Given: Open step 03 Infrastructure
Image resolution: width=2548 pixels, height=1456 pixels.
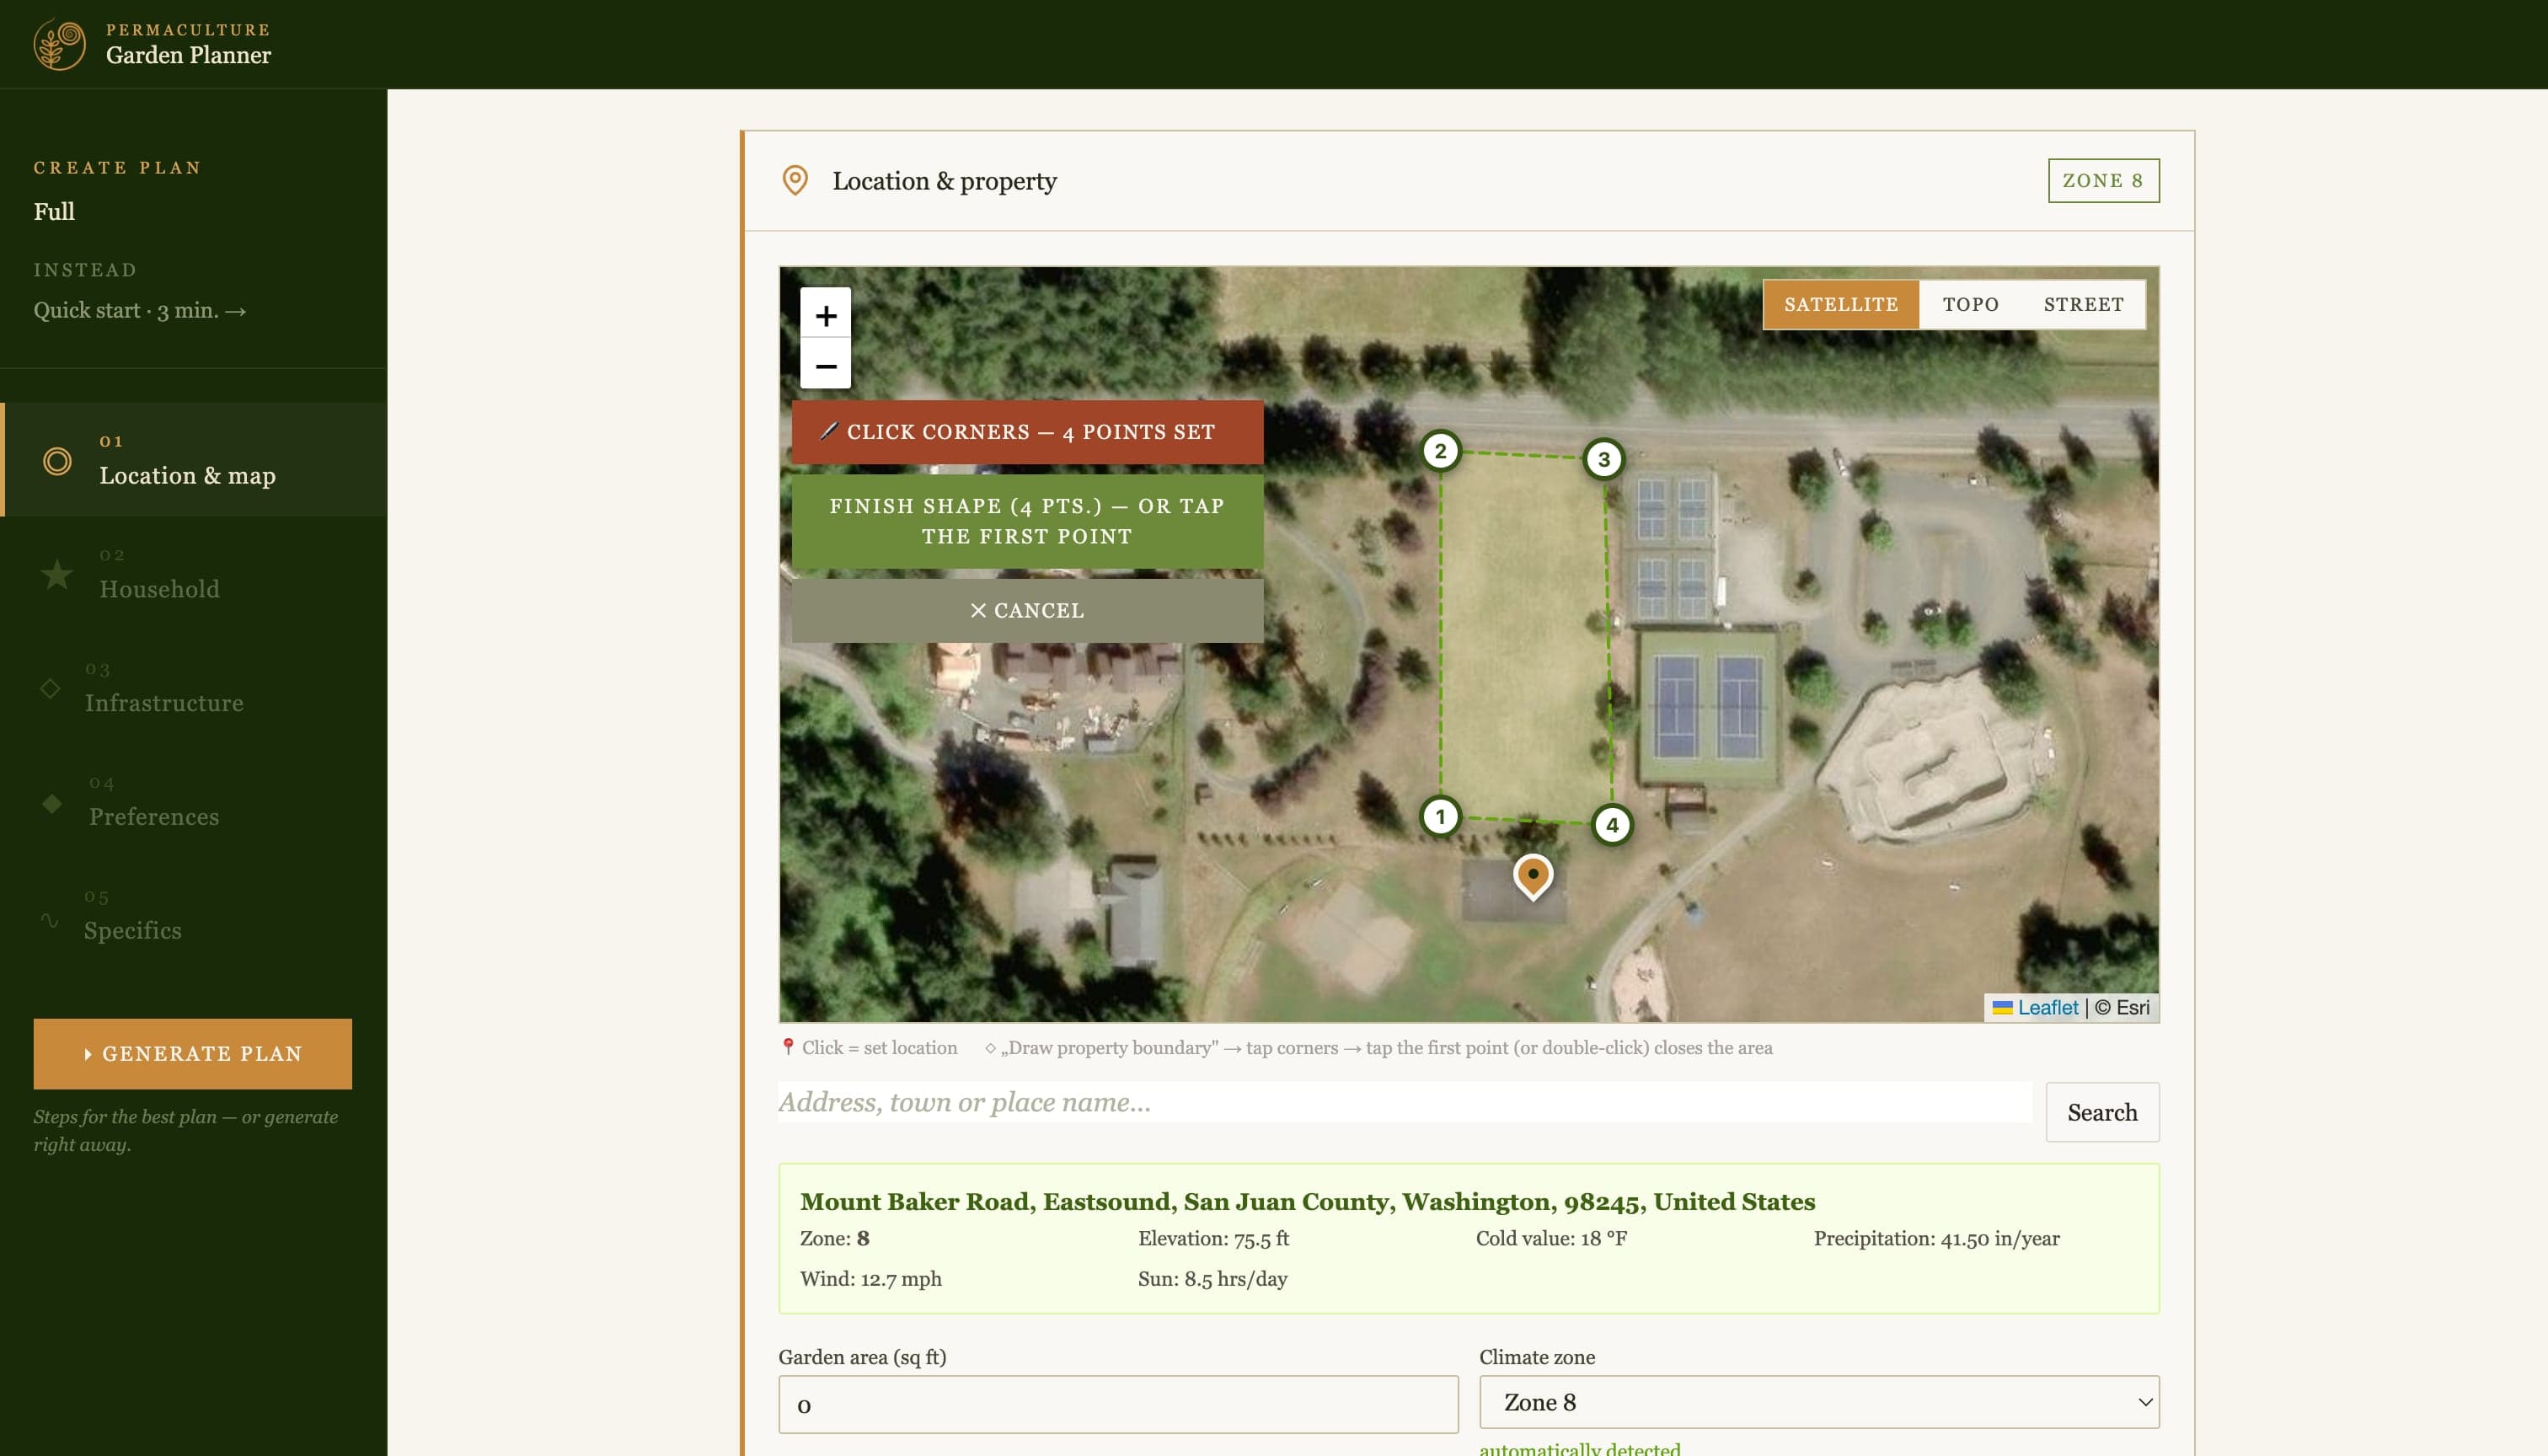Looking at the screenshot, I should click(194, 688).
